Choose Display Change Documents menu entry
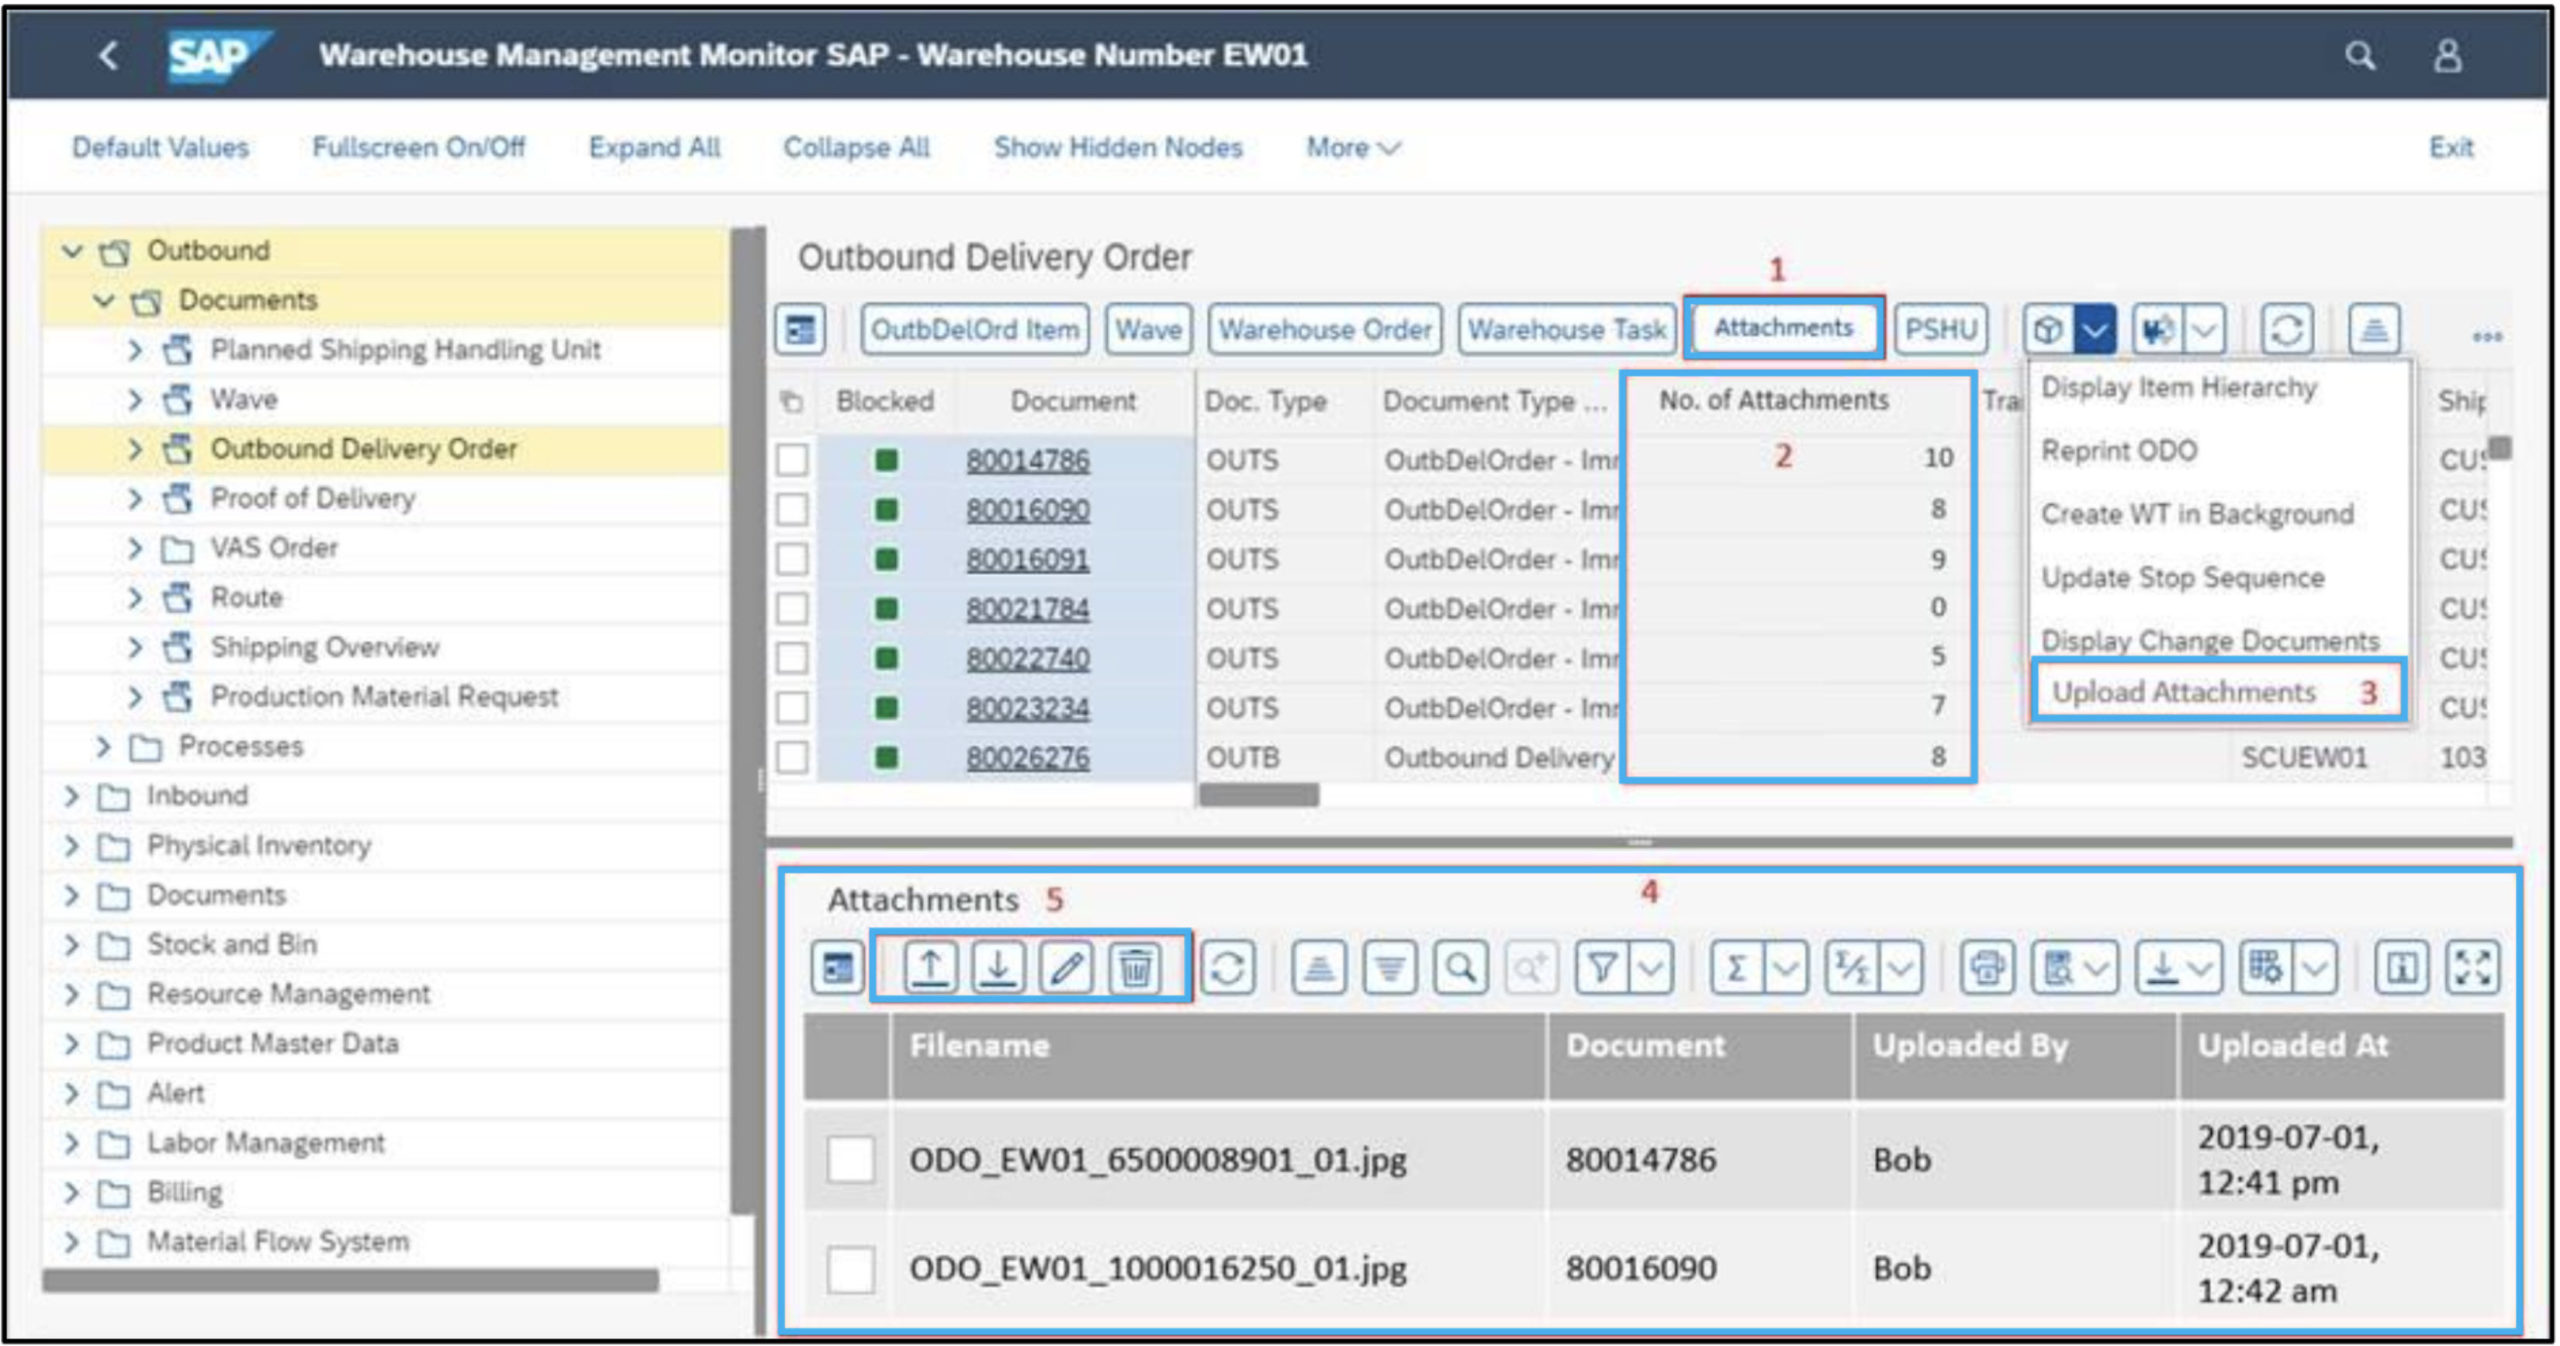2560x1346 pixels. [2210, 641]
